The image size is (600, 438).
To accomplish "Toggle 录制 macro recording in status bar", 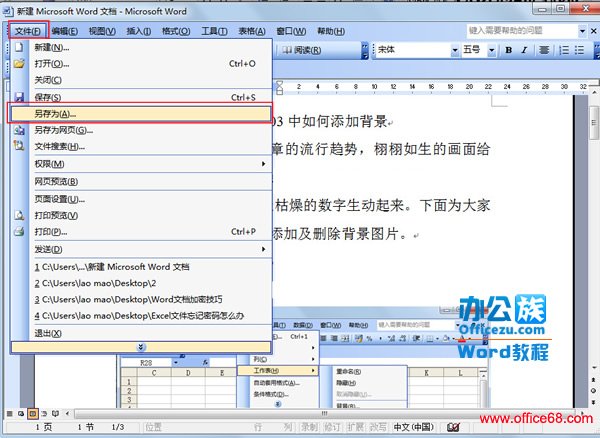I will (308, 427).
